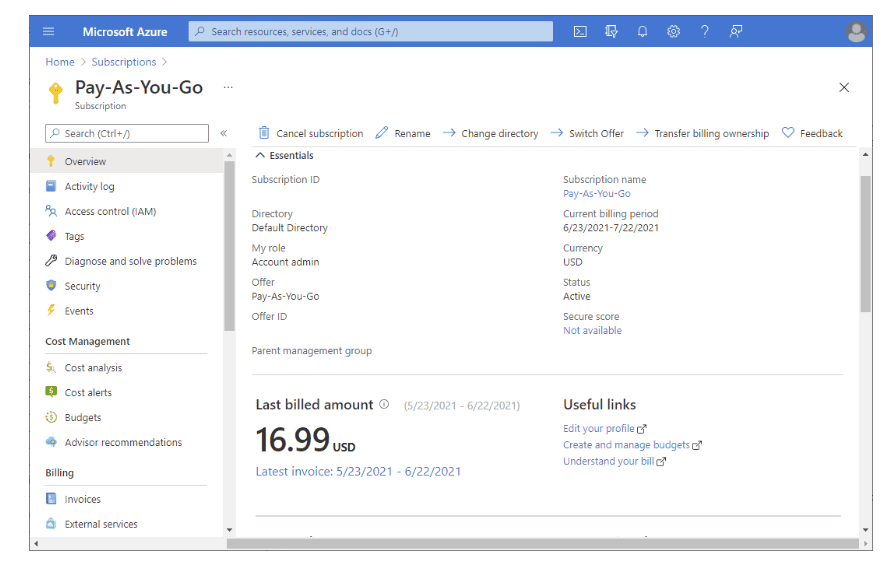
Task: Click the Pay-As-You-Go subscription name link
Action: point(597,193)
